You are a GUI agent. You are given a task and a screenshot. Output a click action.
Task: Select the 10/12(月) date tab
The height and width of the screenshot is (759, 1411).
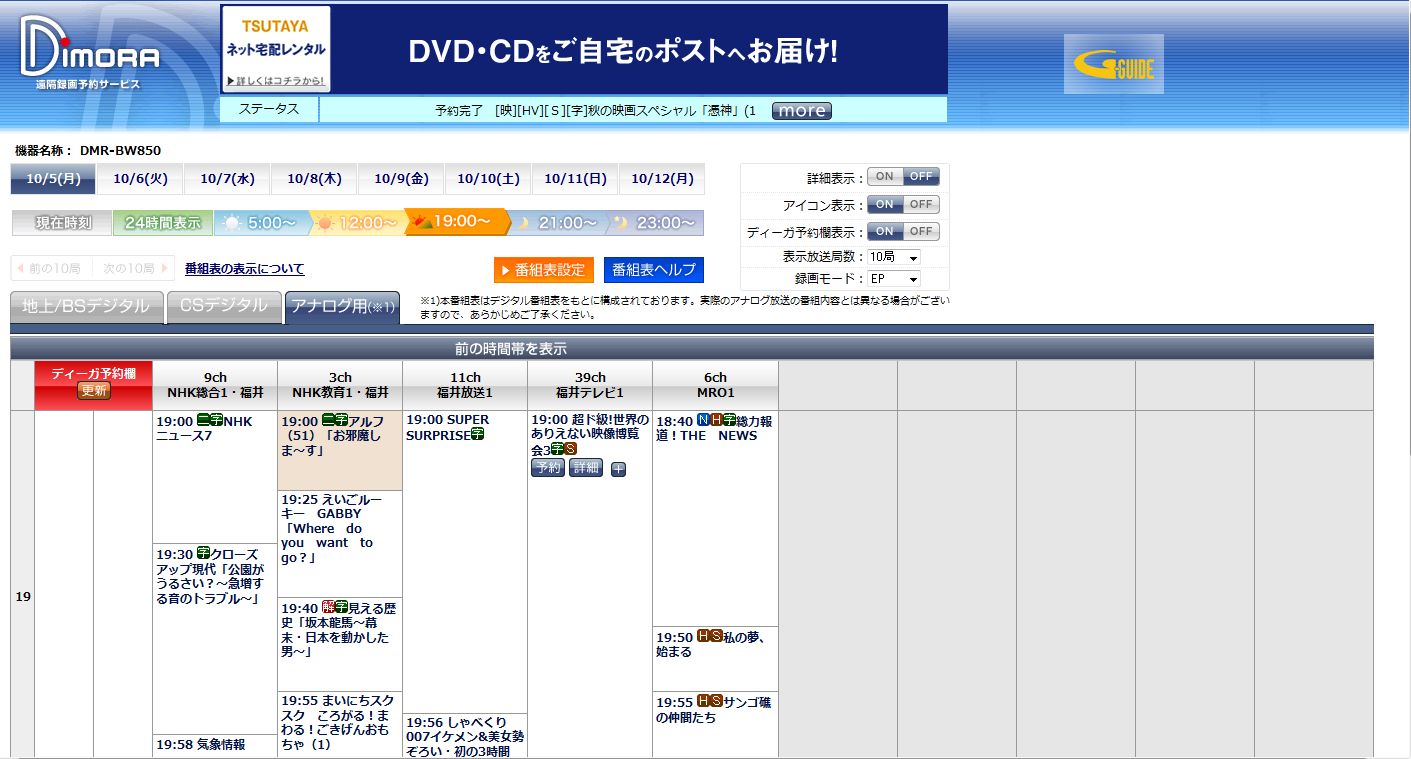point(662,179)
